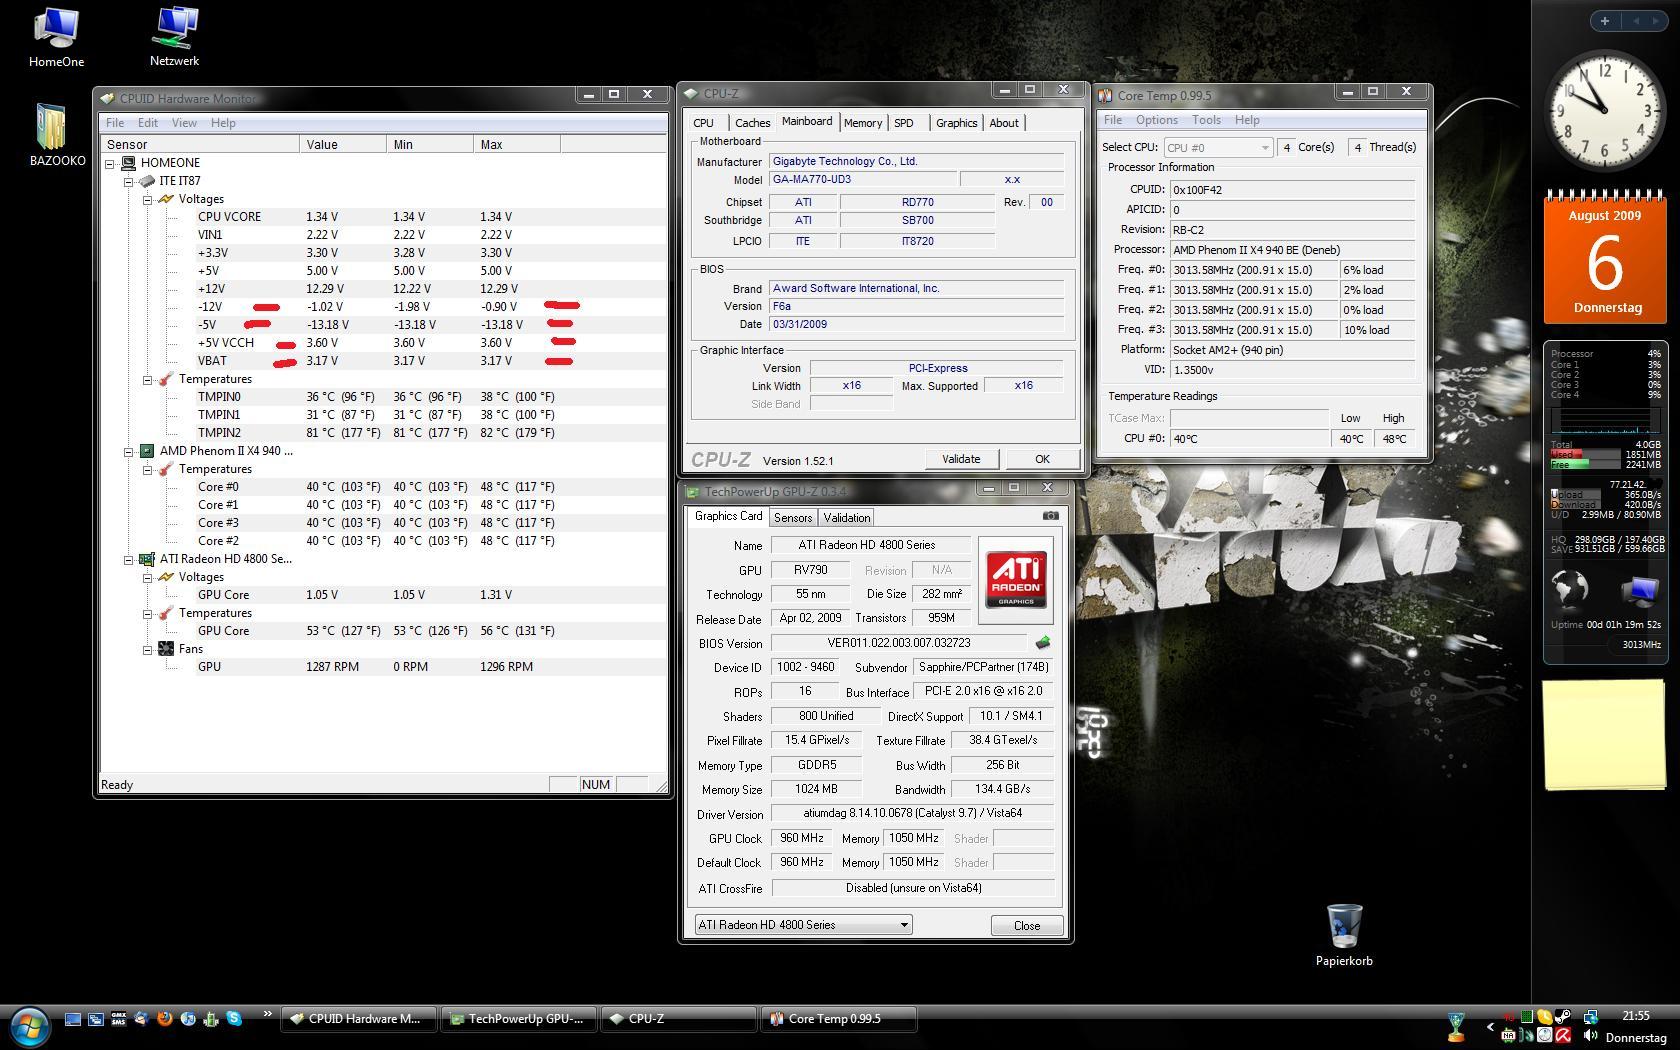The height and width of the screenshot is (1050, 1680).
Task: Switch to the CPU tab in CPU-Z
Action: click(x=704, y=123)
